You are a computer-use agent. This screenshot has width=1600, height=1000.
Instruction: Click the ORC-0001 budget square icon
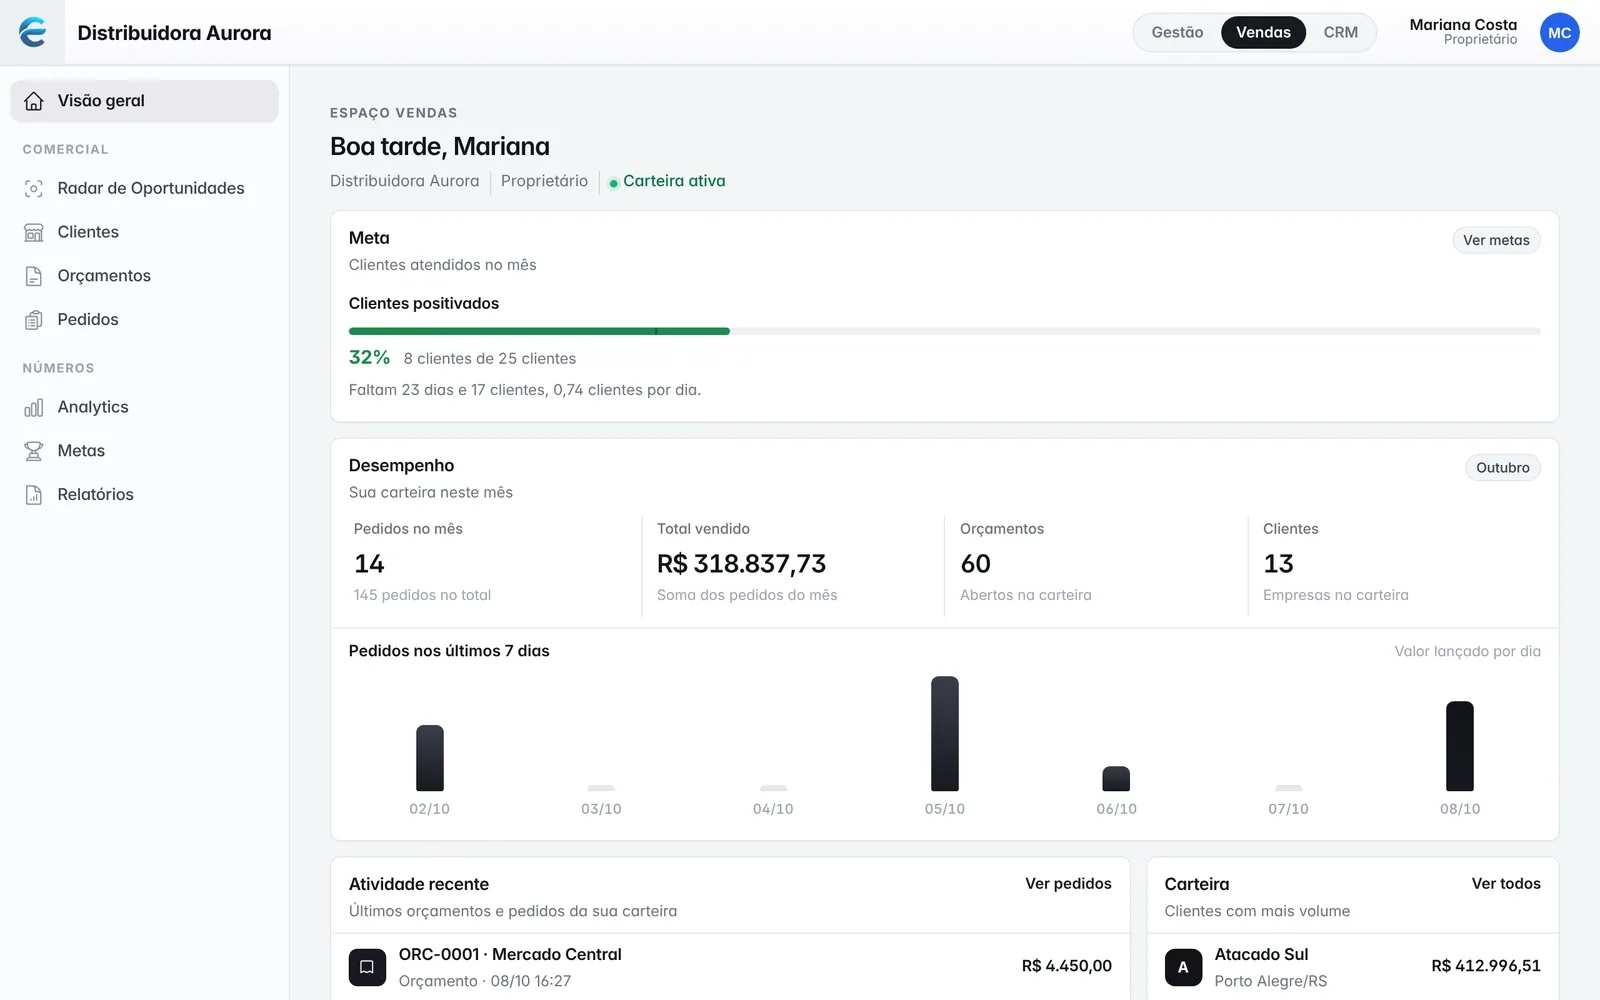[367, 967]
